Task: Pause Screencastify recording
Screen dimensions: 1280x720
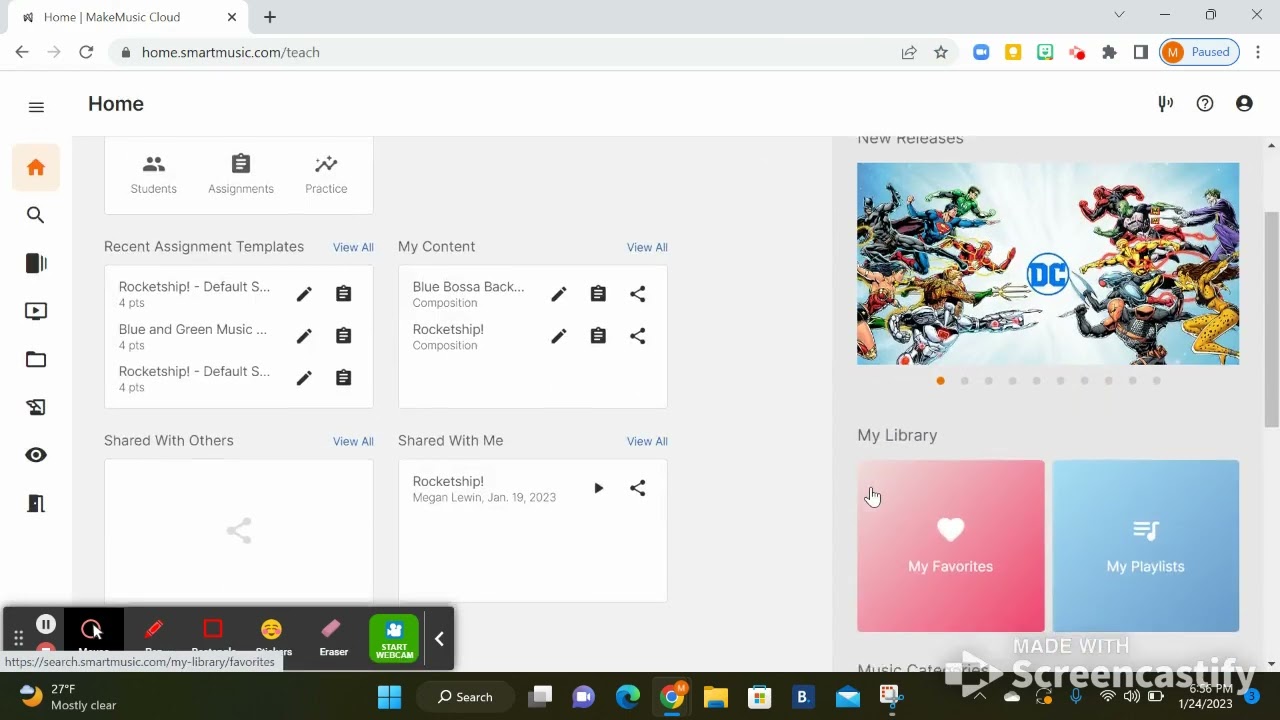Action: (45, 624)
